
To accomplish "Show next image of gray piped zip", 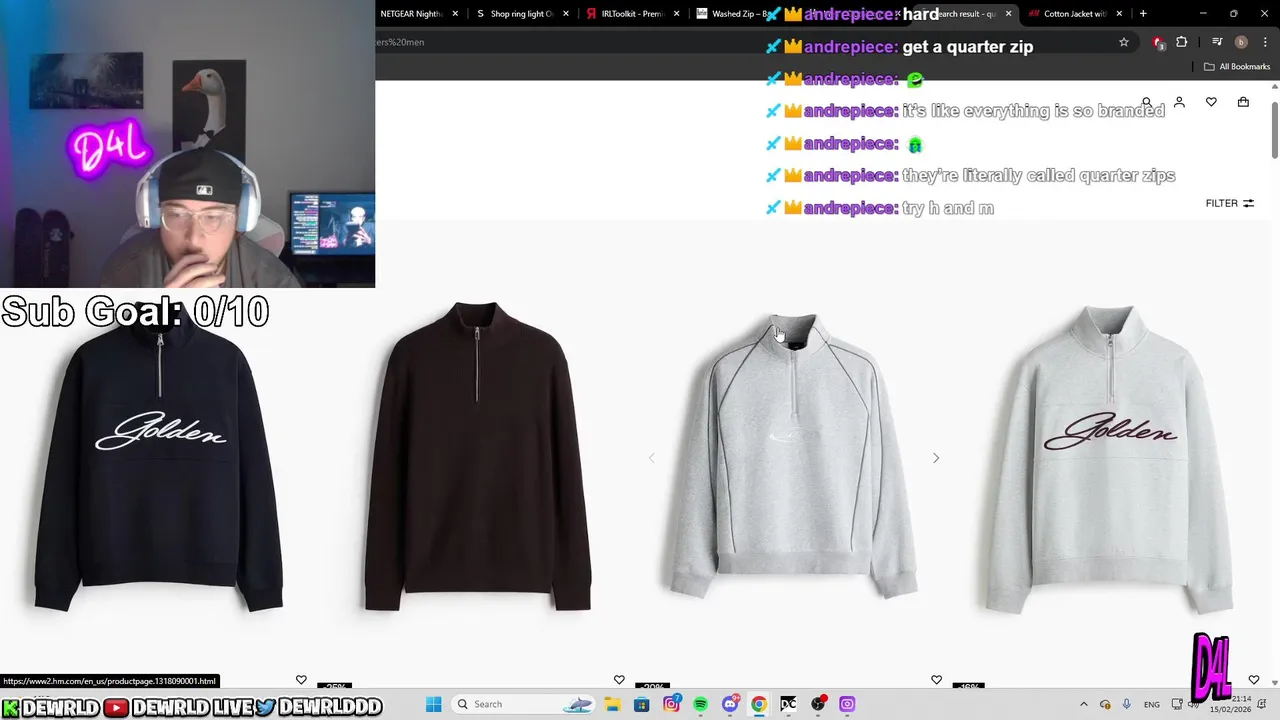I will (936, 458).
